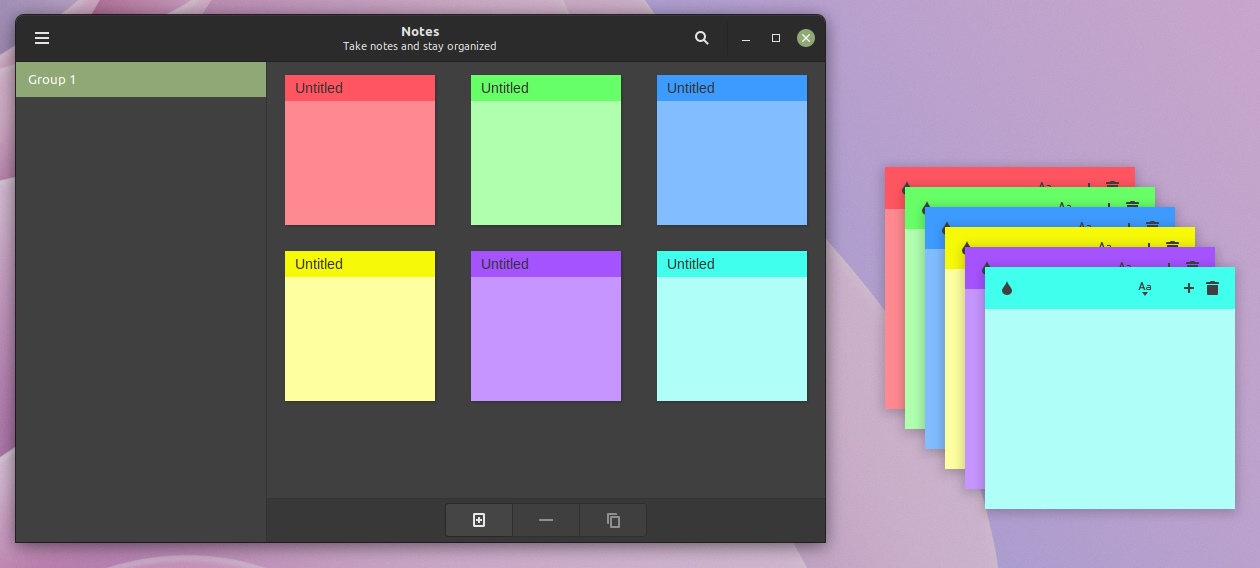Open the yellow Untitled note
This screenshot has height=568, width=1260.
pos(360,326)
